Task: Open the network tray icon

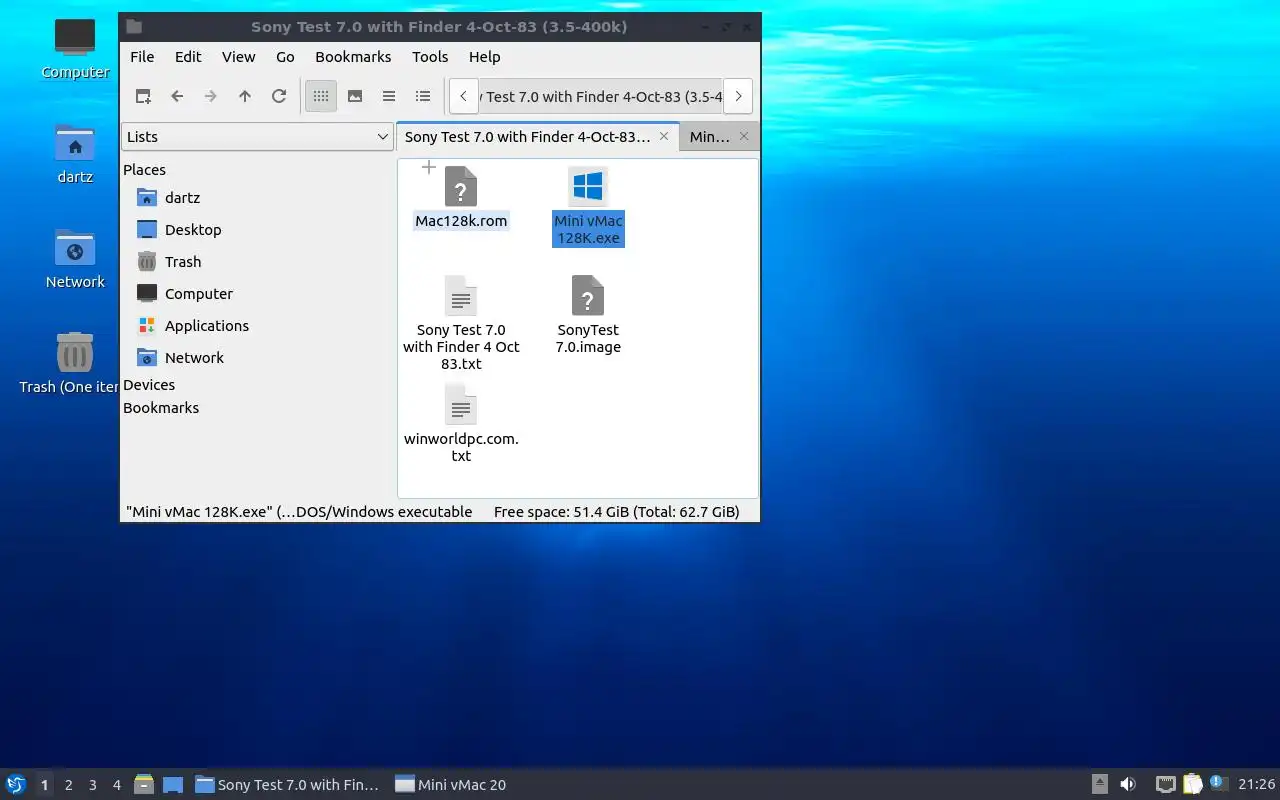Action: pos(1165,785)
